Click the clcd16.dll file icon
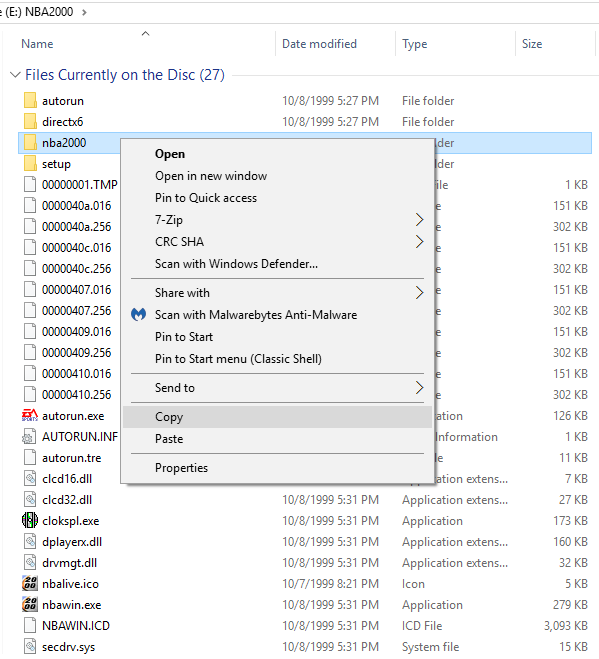 click(30, 479)
